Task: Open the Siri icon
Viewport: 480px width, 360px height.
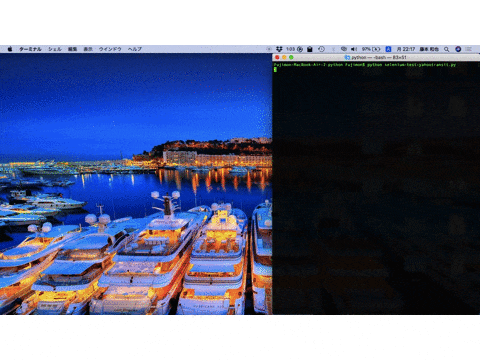Action: 458,49
